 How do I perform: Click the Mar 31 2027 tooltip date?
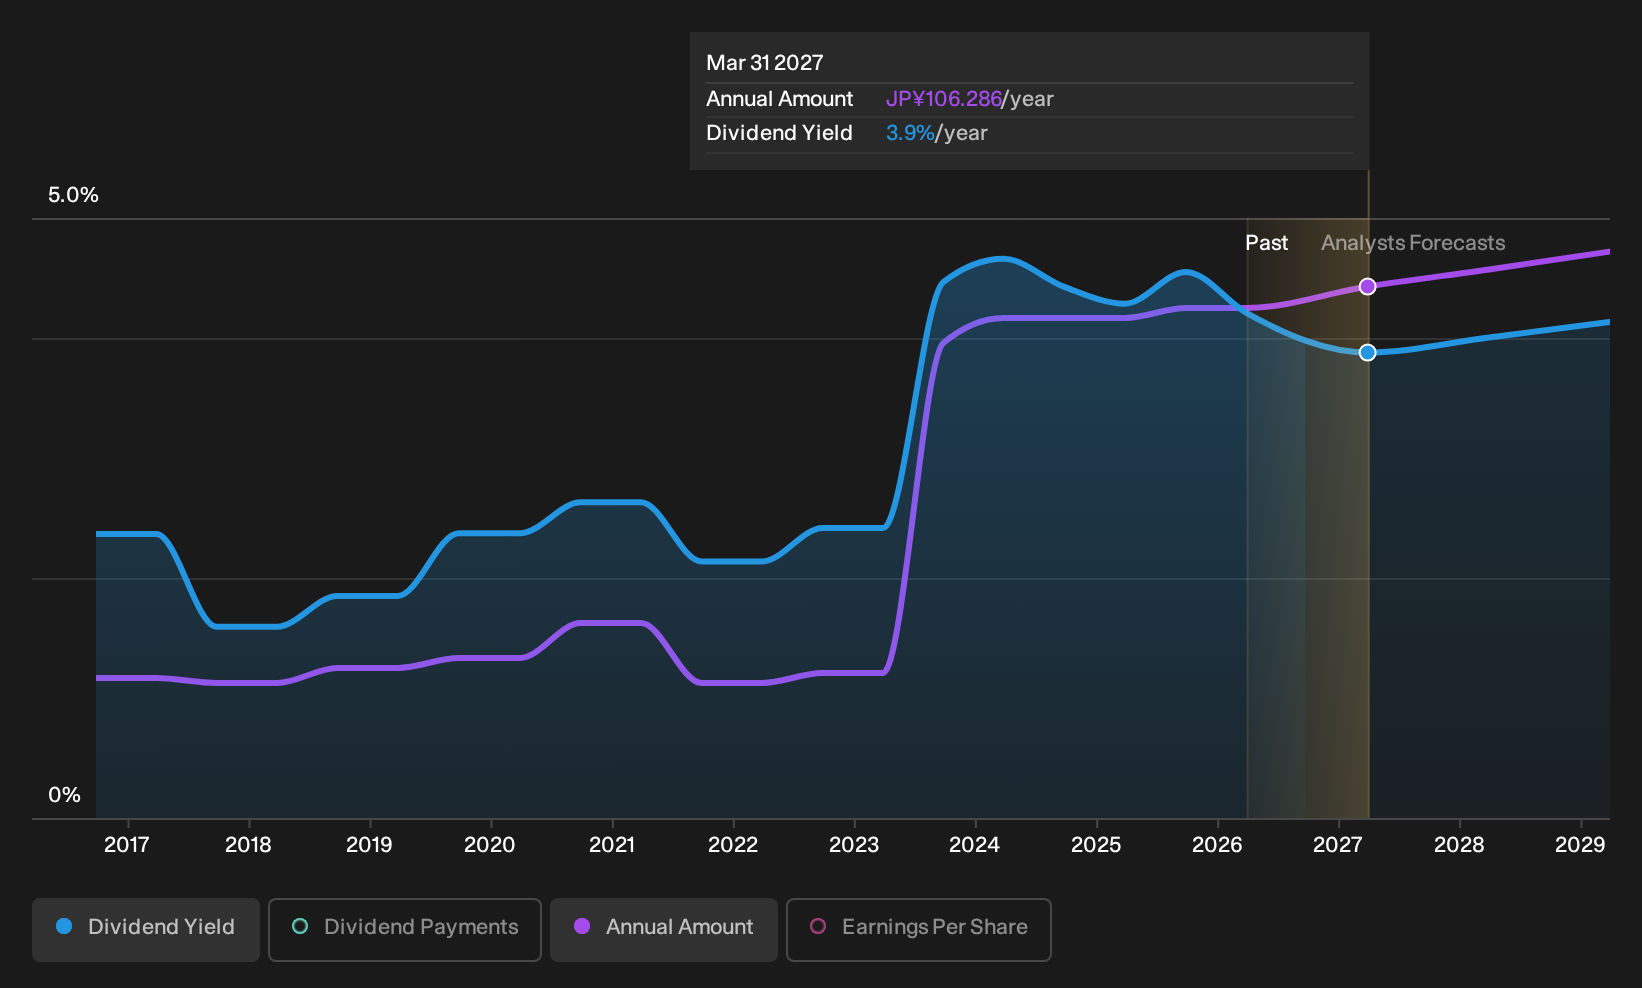pyautogui.click(x=765, y=63)
